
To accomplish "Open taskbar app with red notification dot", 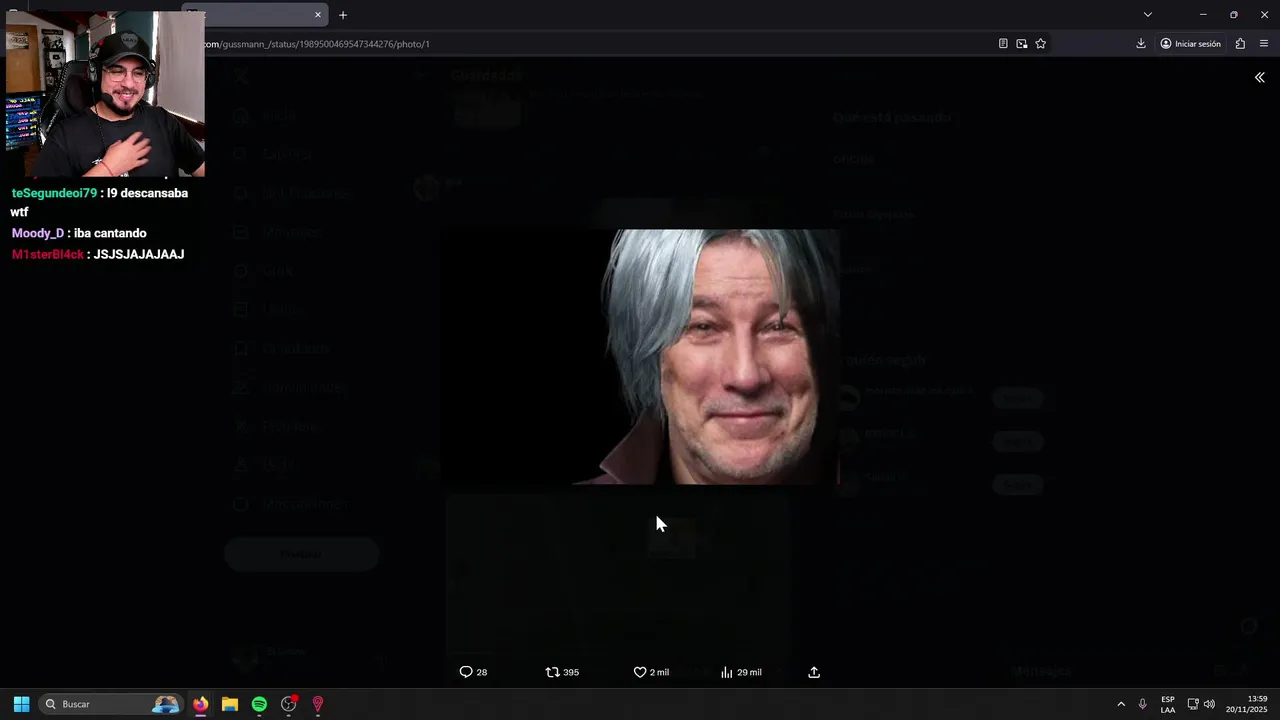I will pos(289,704).
